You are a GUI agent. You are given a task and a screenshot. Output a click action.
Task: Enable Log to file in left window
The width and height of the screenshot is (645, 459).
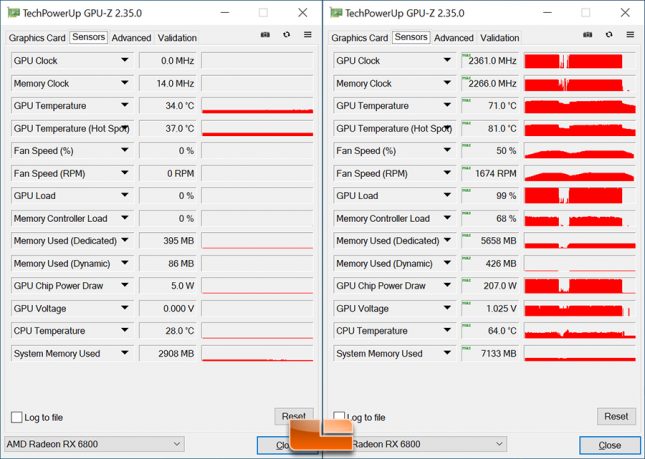[17, 417]
